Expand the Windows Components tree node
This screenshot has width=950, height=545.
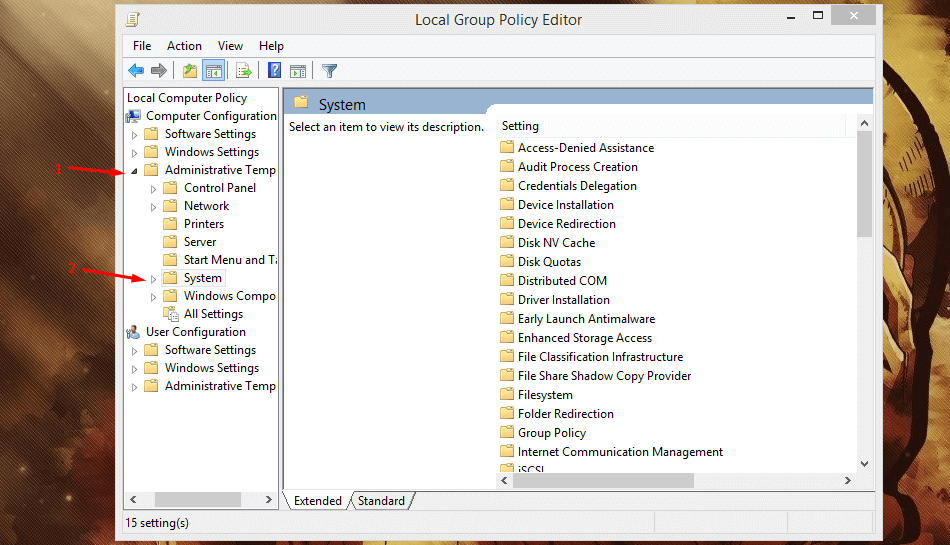(153, 297)
